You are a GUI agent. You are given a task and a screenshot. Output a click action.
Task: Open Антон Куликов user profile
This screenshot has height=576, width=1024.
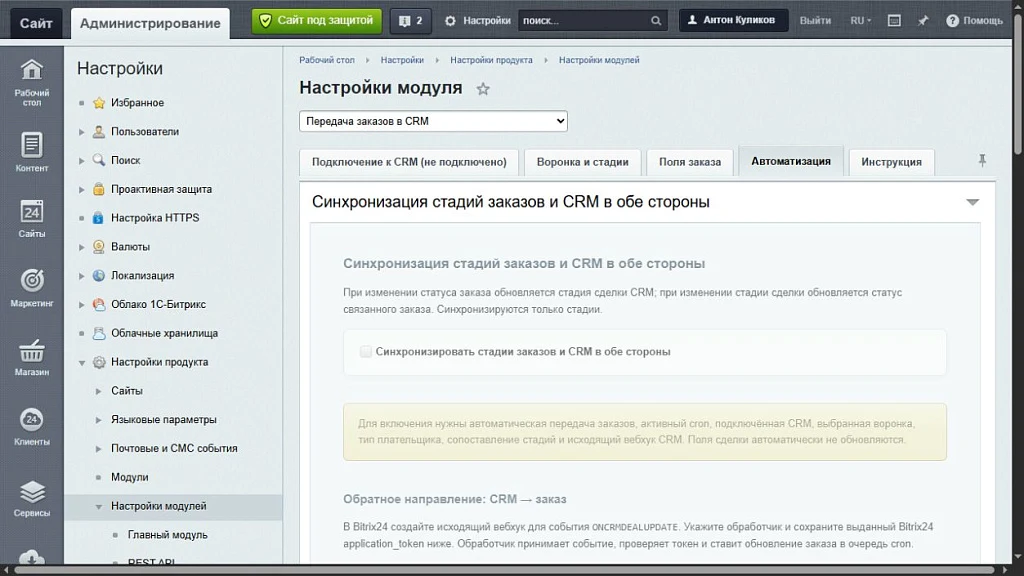(x=733, y=20)
